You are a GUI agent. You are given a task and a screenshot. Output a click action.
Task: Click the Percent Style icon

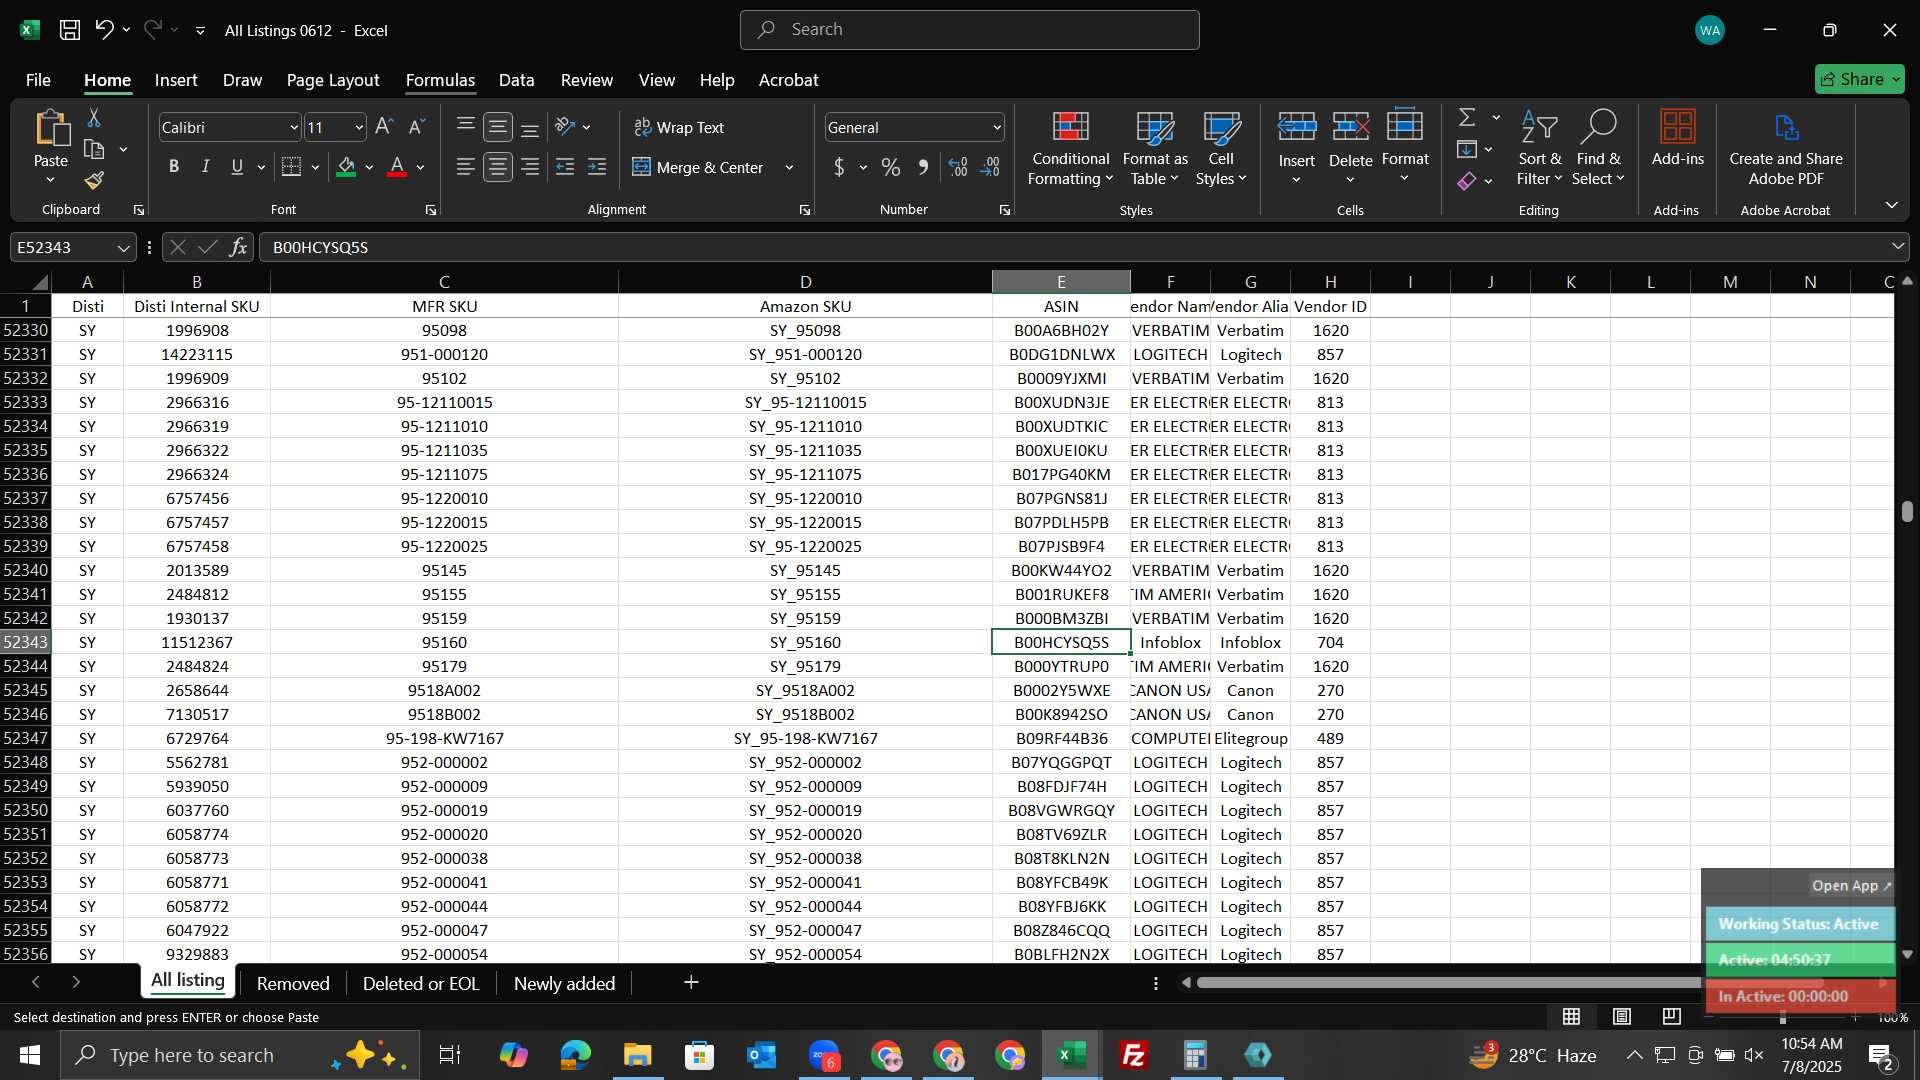[x=890, y=167]
